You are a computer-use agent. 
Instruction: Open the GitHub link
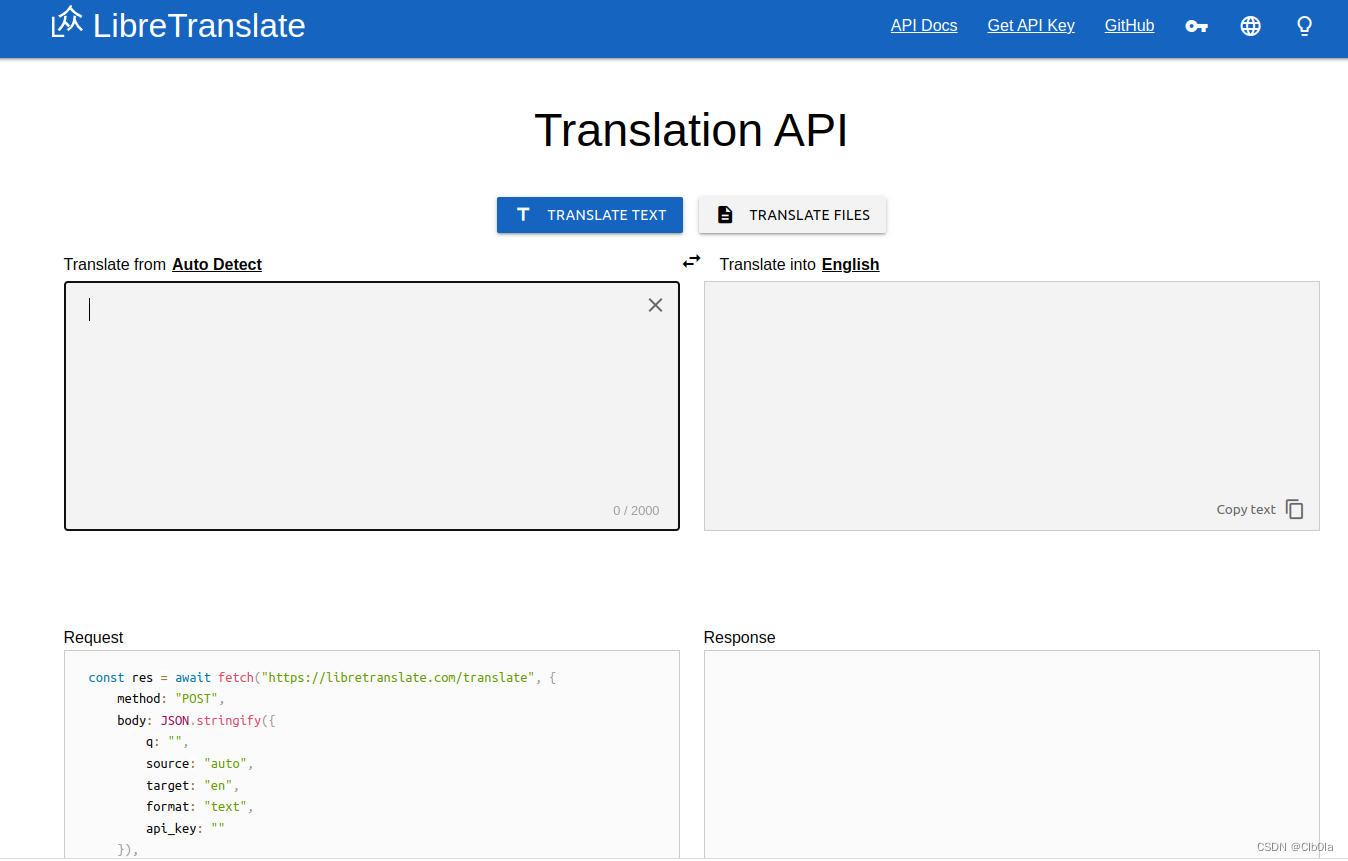click(1129, 26)
